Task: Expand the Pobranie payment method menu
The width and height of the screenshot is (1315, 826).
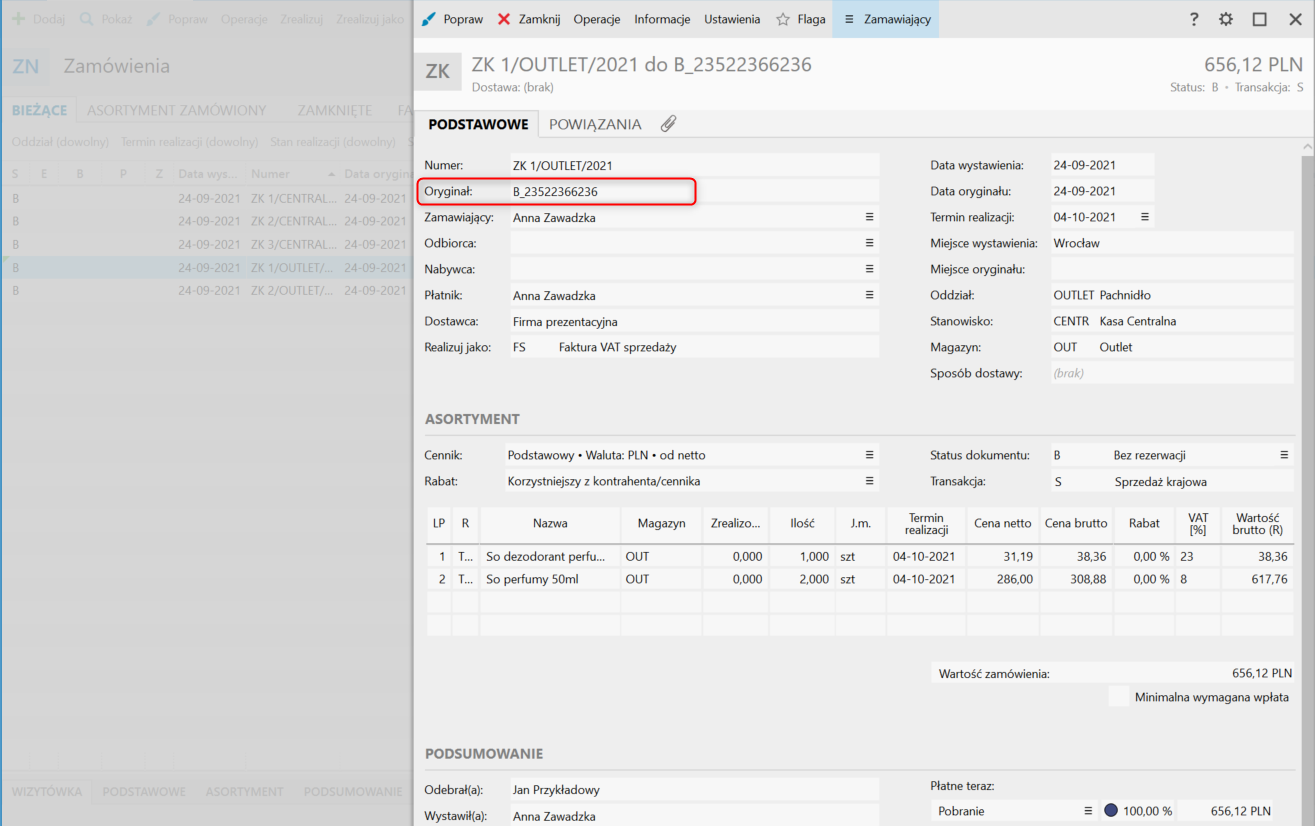Action: 1088,811
